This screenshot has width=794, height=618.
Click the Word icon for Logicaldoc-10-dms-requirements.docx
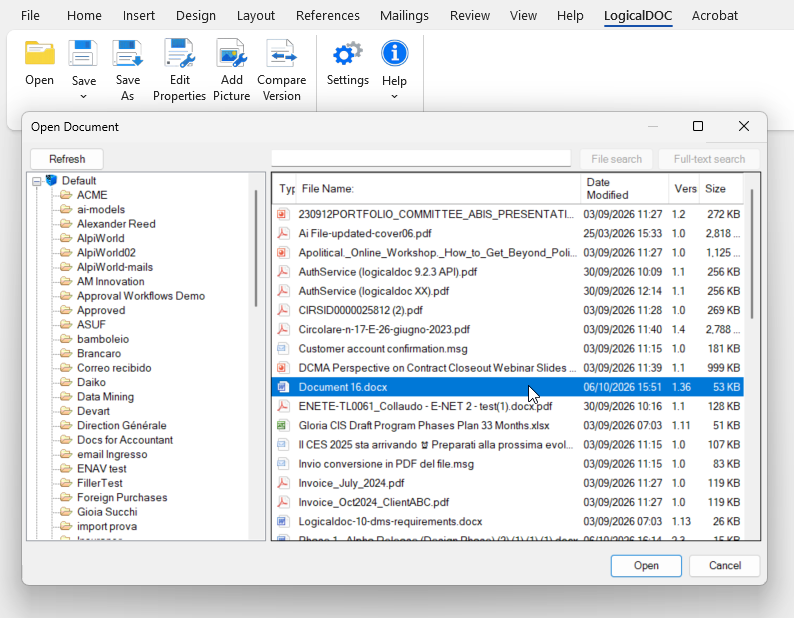283,521
